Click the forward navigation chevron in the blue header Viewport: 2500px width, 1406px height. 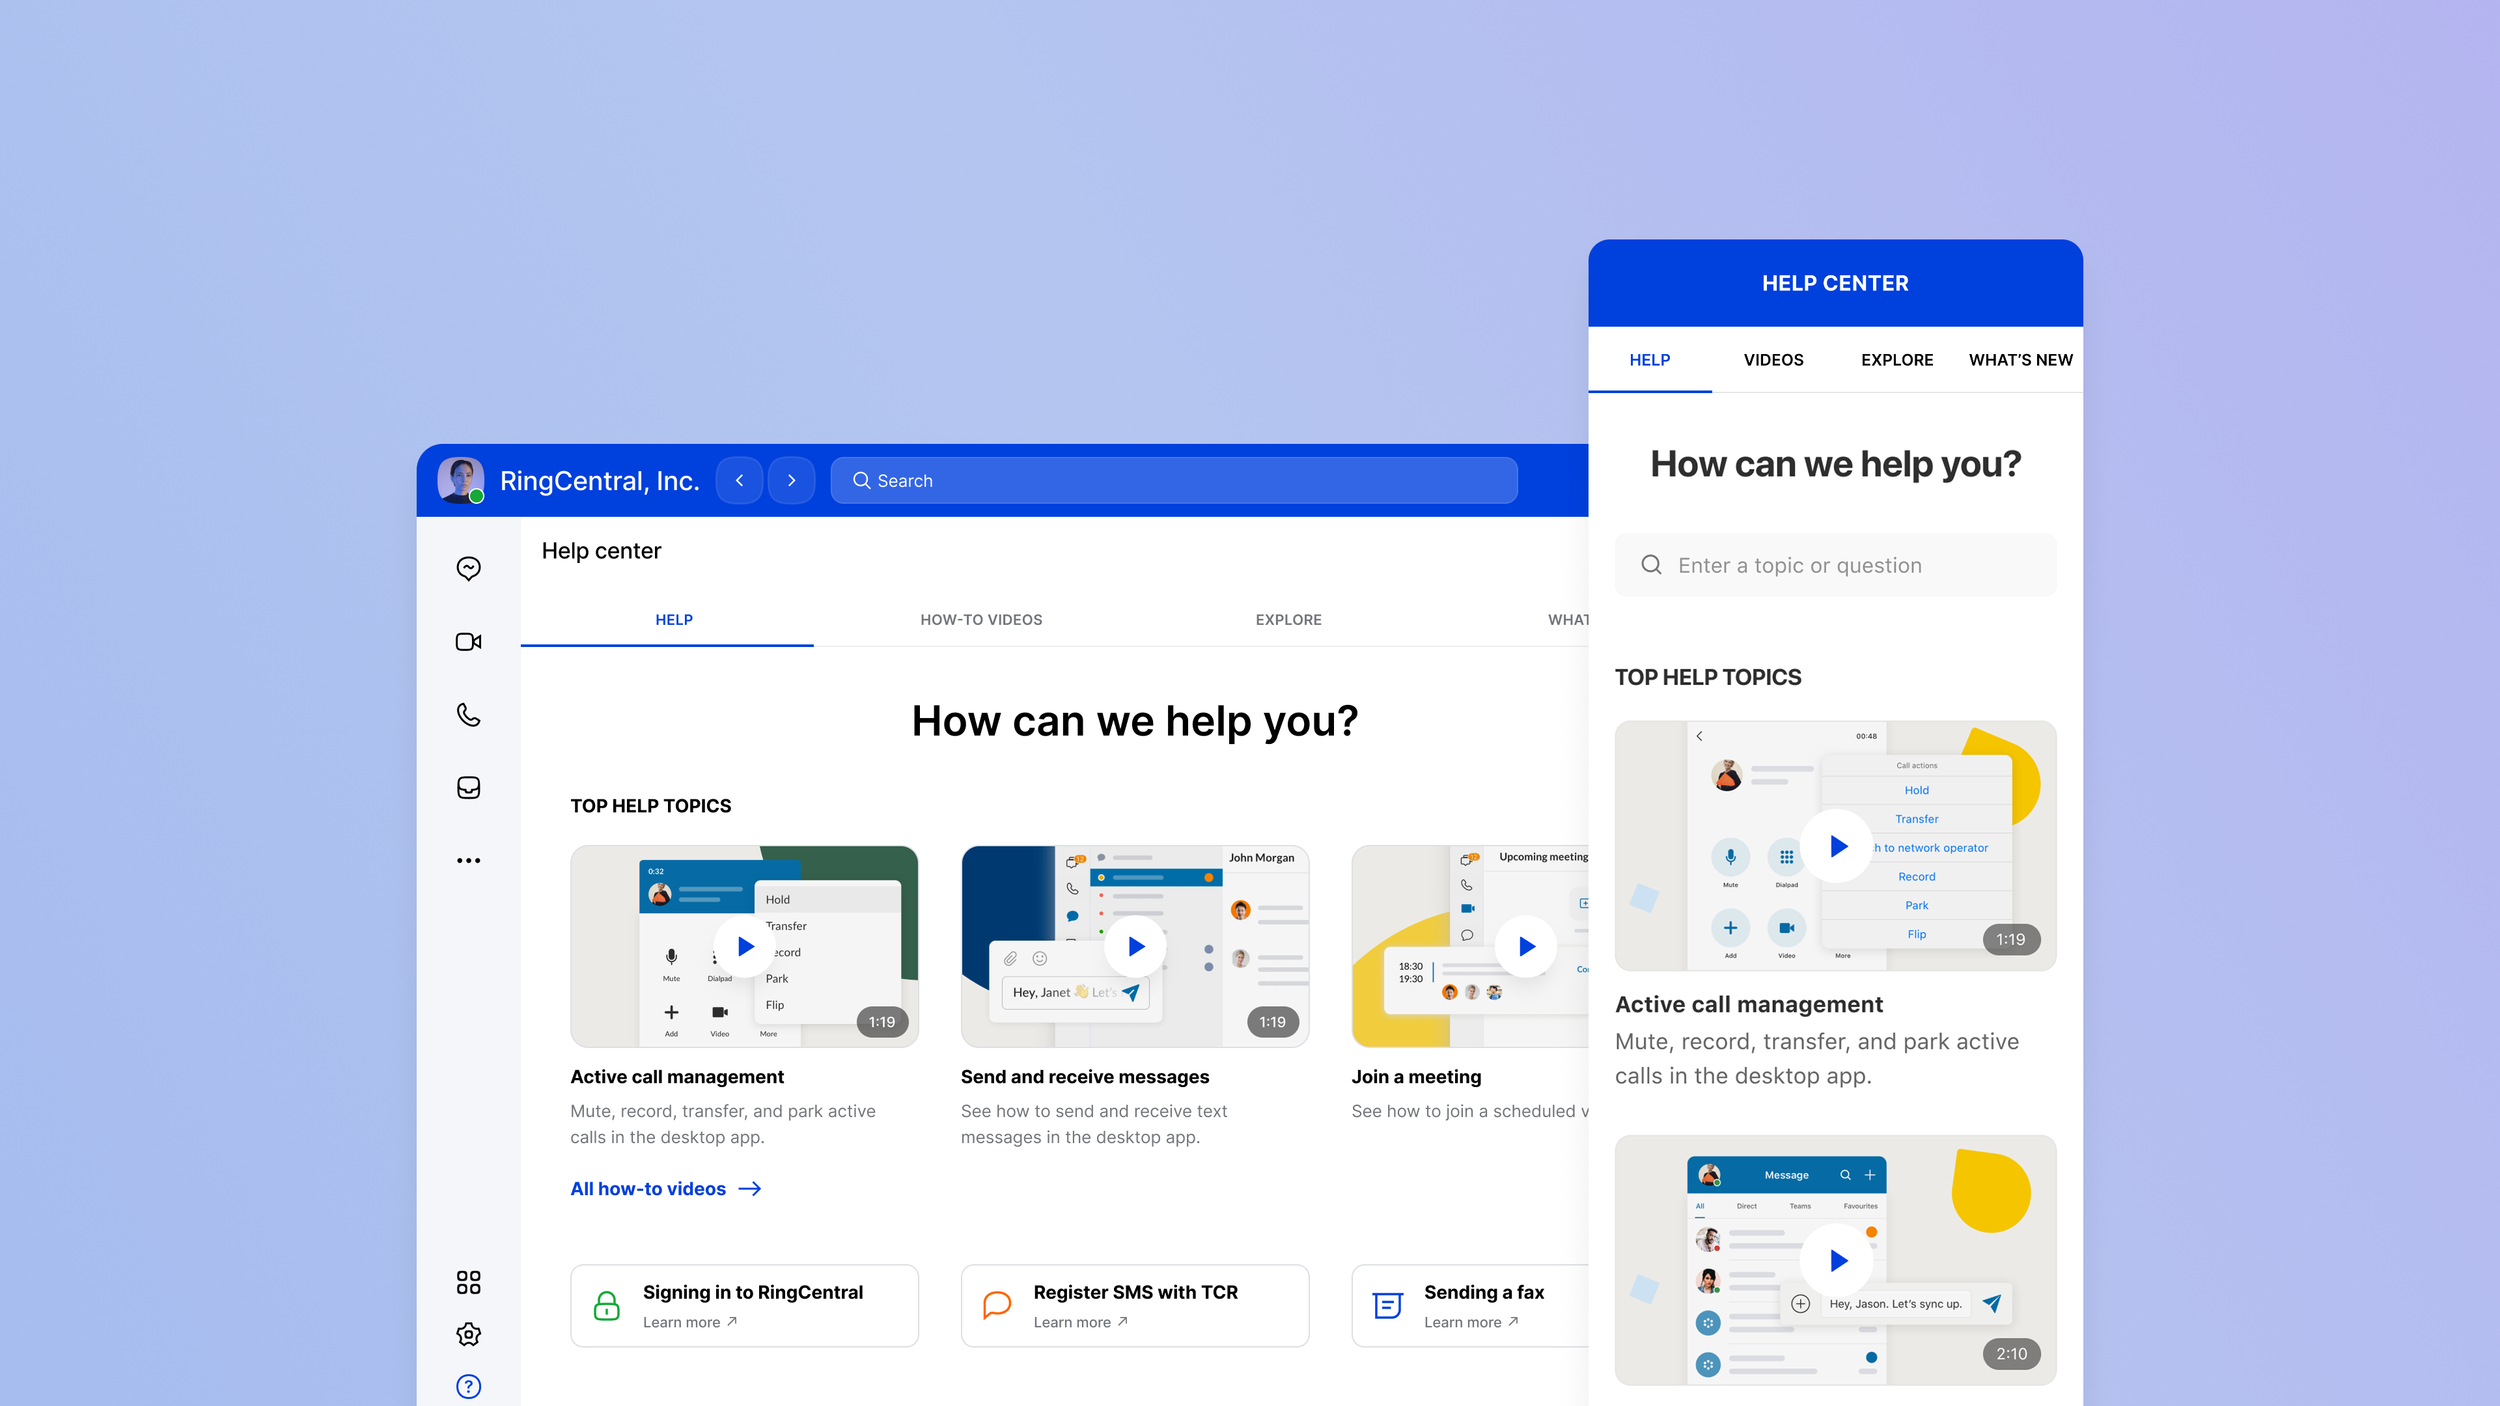[791, 480]
